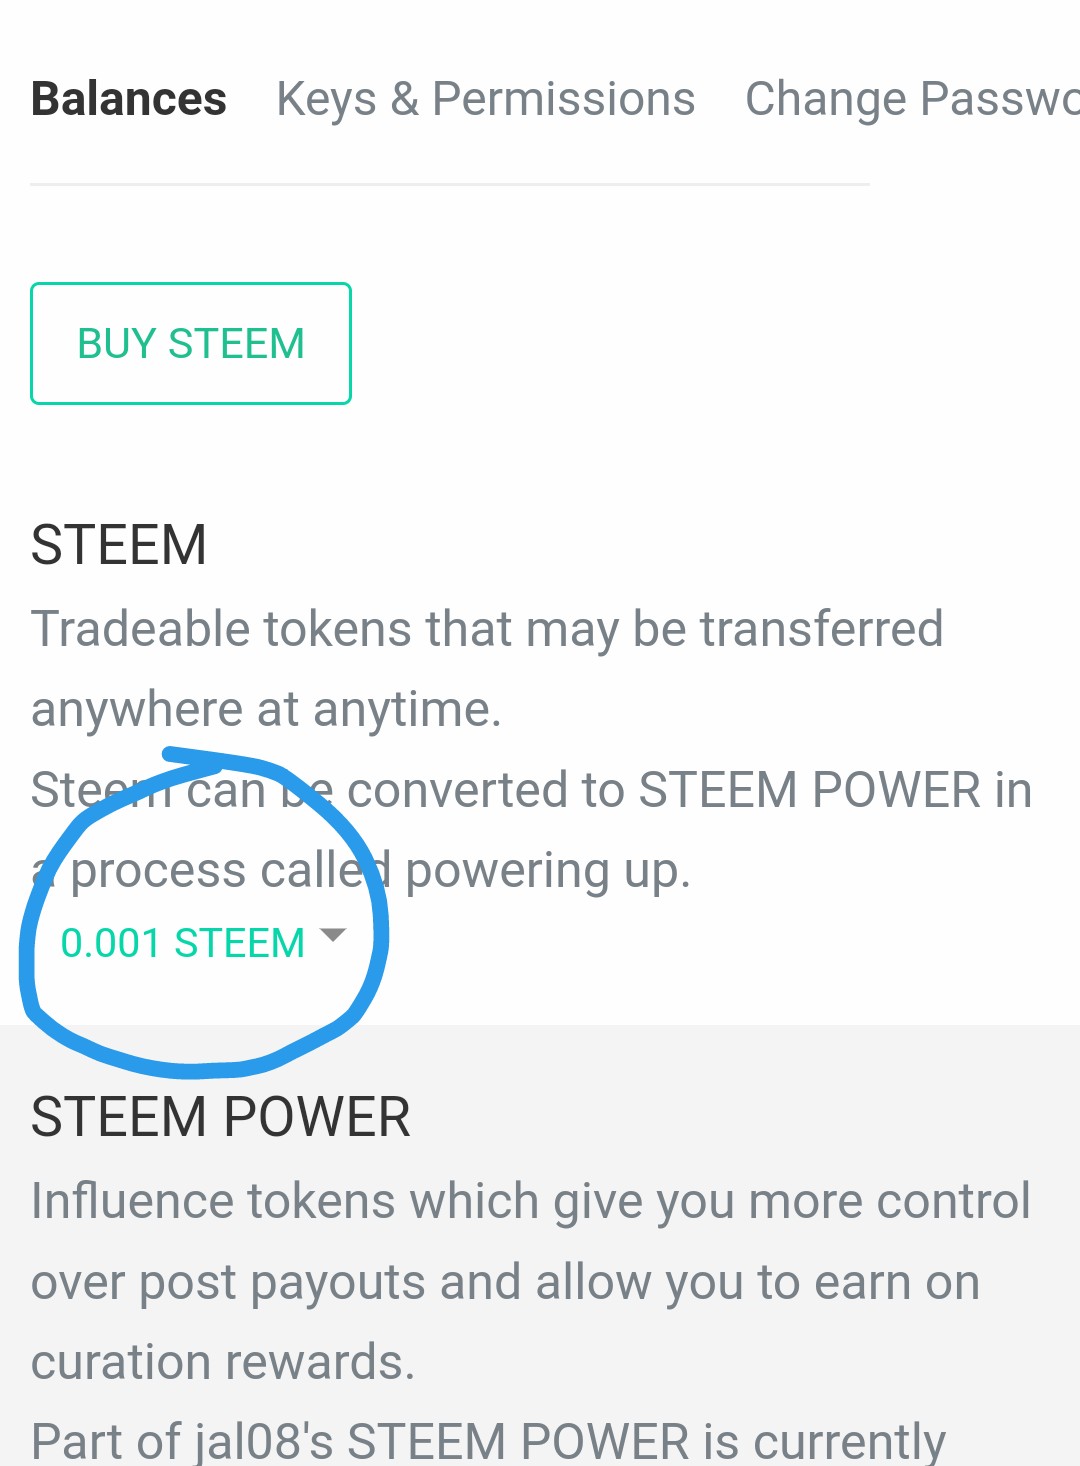This screenshot has height=1466, width=1080.
Task: Click the STEEM section heading
Action: tap(118, 545)
